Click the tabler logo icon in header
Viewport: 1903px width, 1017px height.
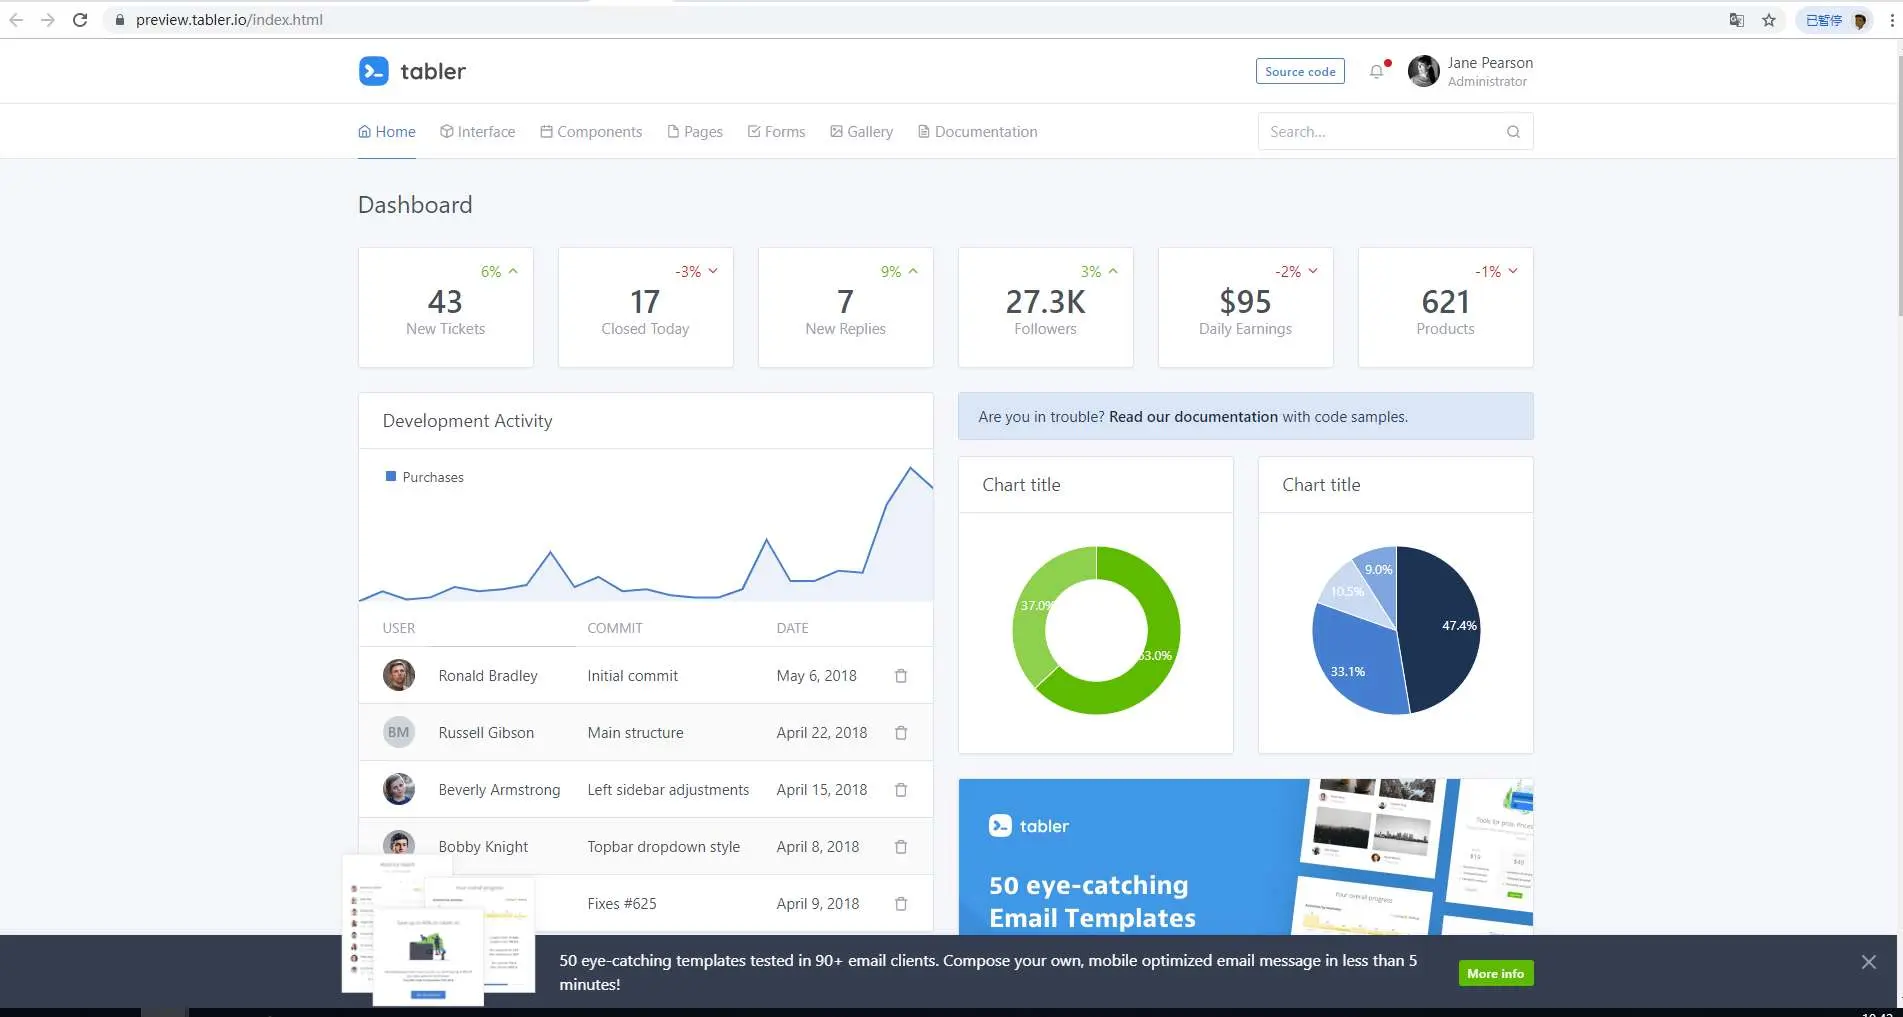[373, 71]
